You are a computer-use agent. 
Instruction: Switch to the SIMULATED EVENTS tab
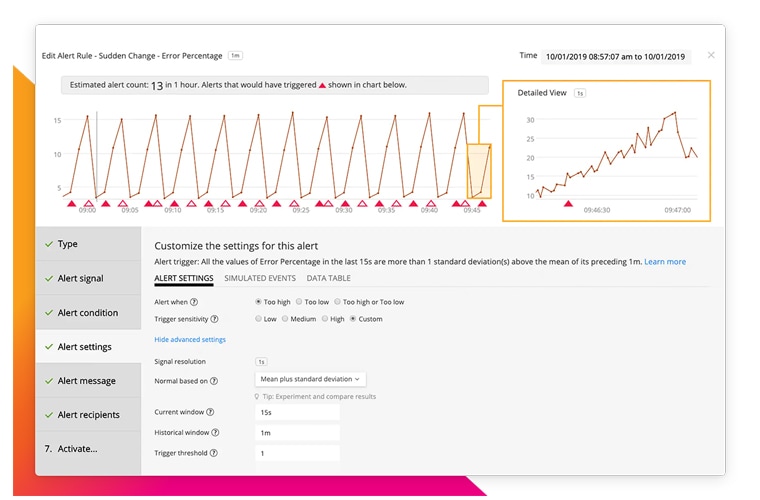coord(260,278)
